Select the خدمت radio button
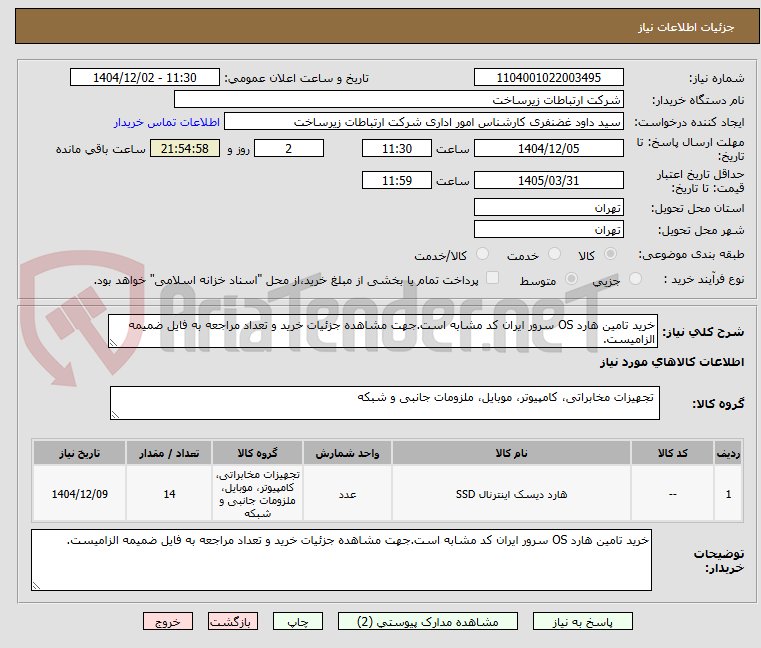 [554, 254]
